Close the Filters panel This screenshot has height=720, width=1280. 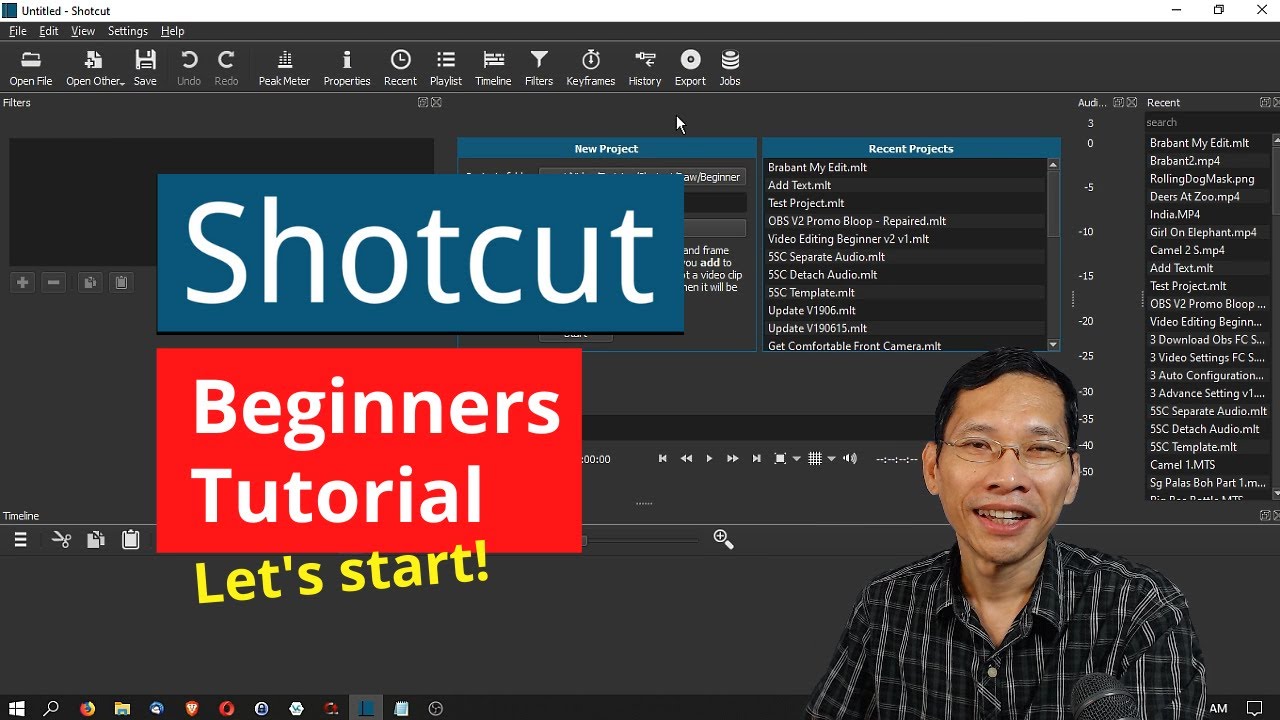click(436, 103)
